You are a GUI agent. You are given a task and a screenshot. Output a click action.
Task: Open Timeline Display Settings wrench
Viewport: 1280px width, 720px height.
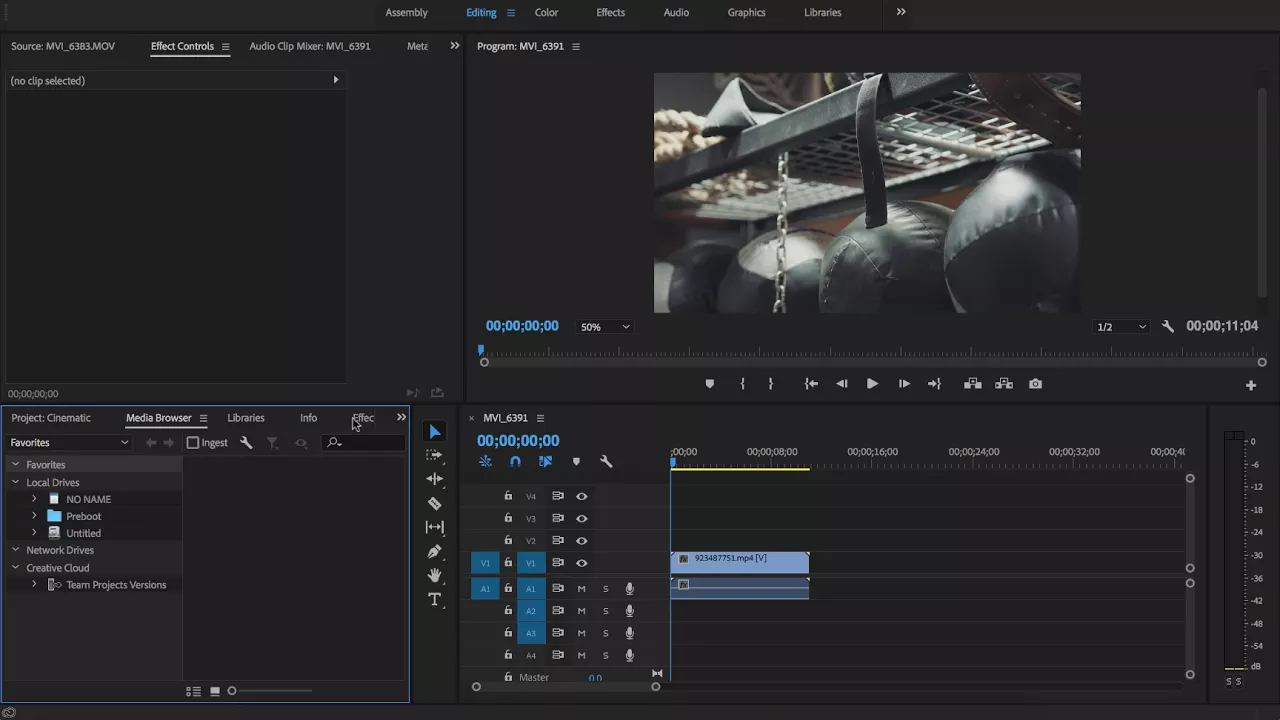coord(606,462)
